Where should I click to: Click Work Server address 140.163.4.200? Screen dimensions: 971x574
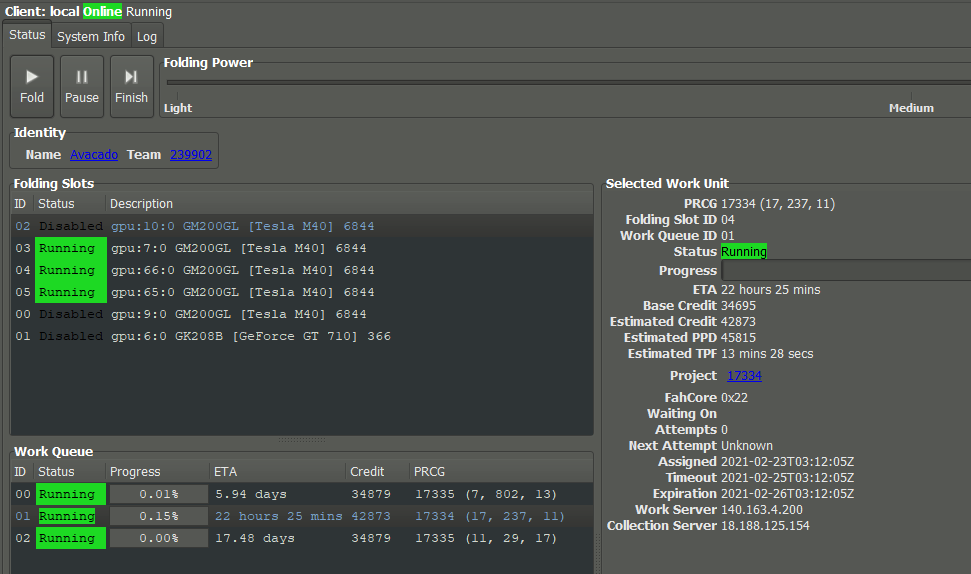762,510
